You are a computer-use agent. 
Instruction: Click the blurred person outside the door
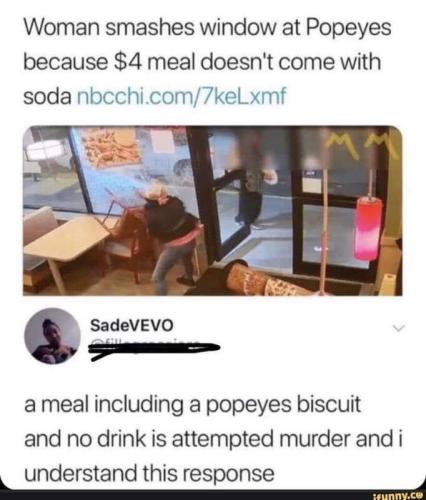[x=255, y=178]
